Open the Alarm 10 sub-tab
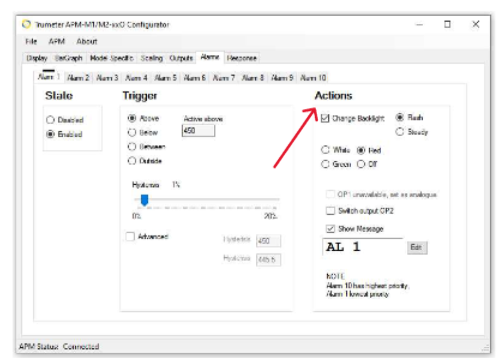Screen dimensions: 499x360 [x=313, y=78]
